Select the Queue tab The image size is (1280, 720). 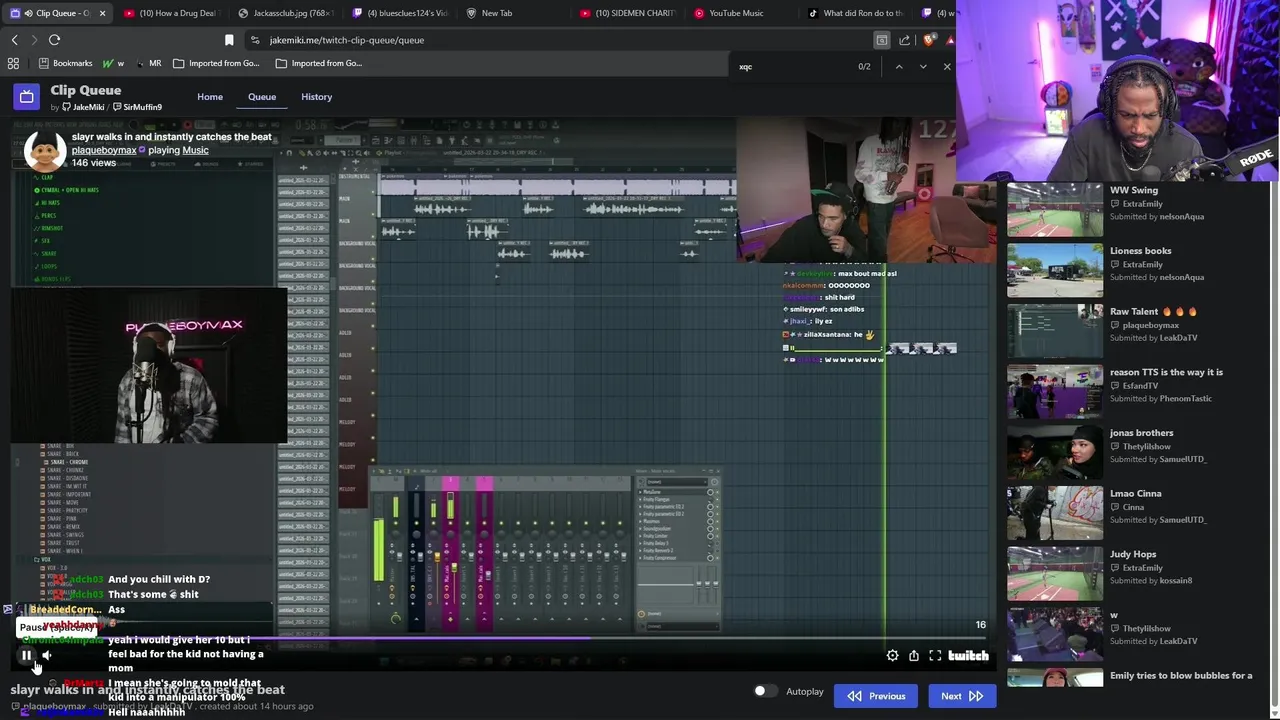(262, 97)
